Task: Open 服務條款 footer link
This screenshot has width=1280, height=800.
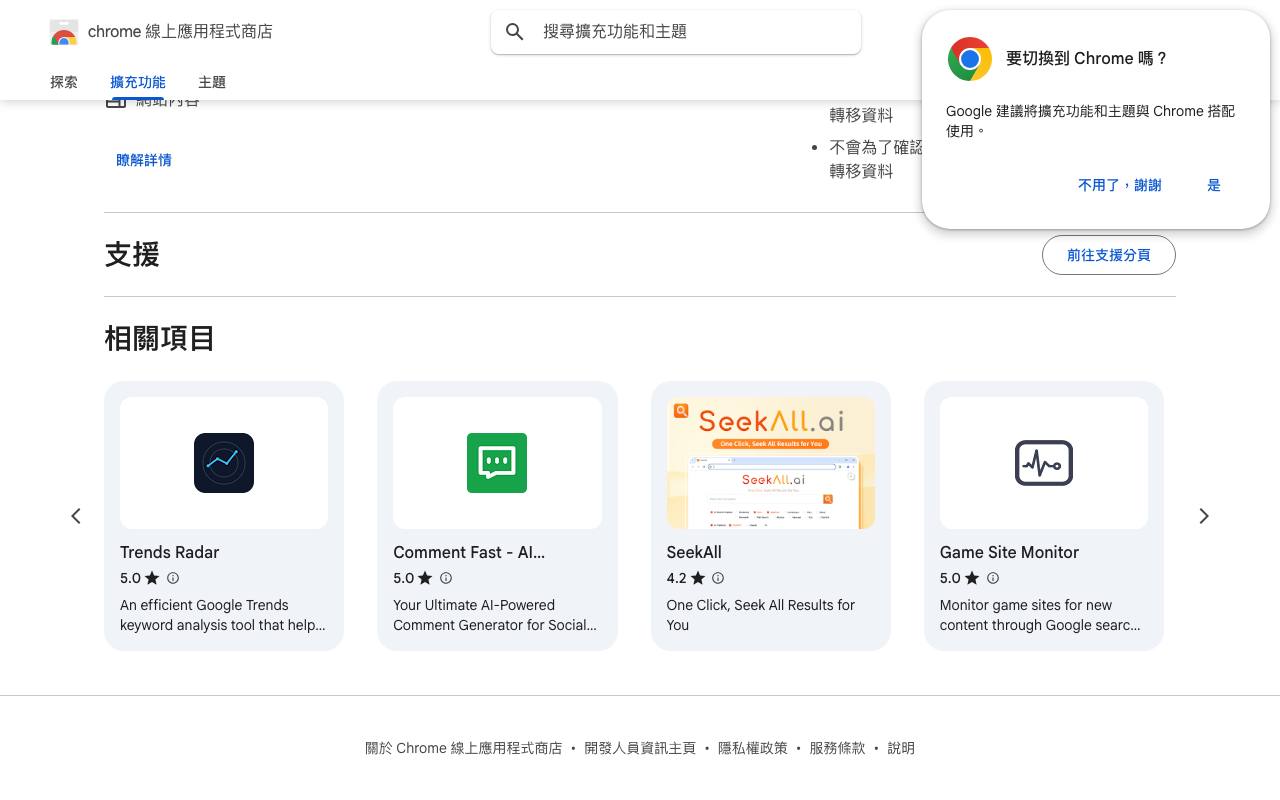Action: [x=838, y=748]
